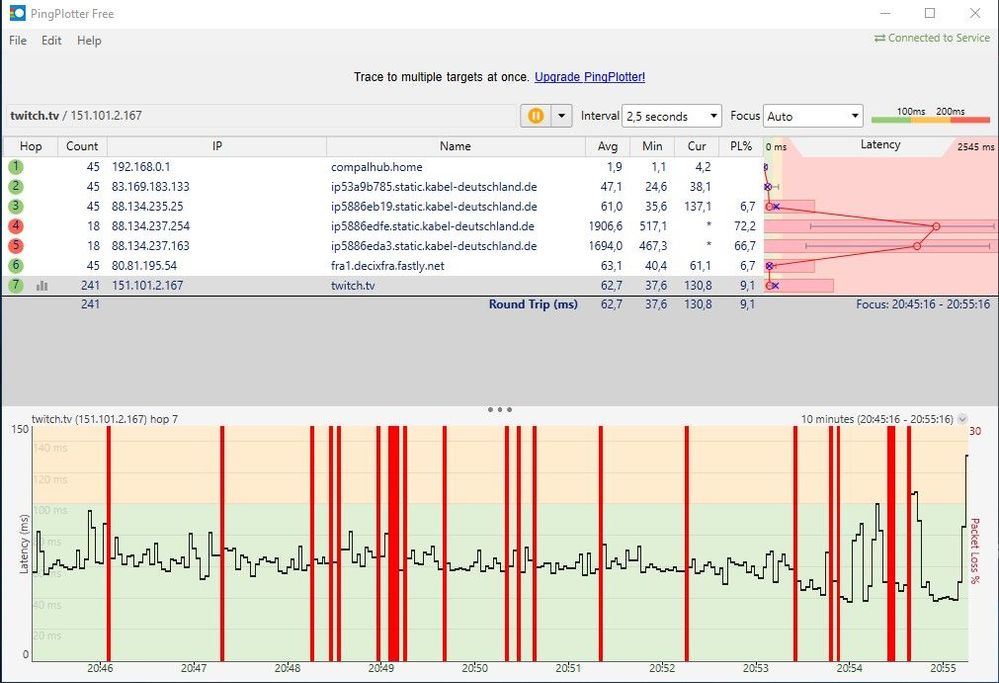This screenshot has width=999, height=683.
Task: Expand the 10 minutes timeline range chevron
Action: click(962, 420)
